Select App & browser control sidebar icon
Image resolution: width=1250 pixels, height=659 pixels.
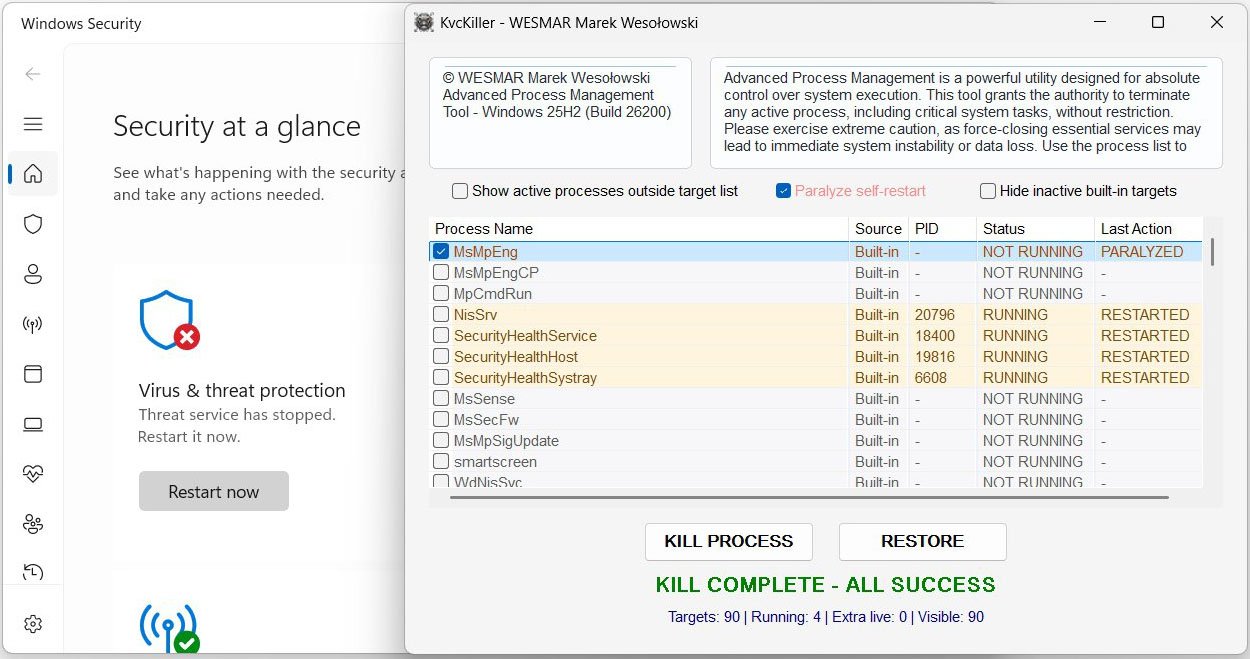(x=33, y=374)
